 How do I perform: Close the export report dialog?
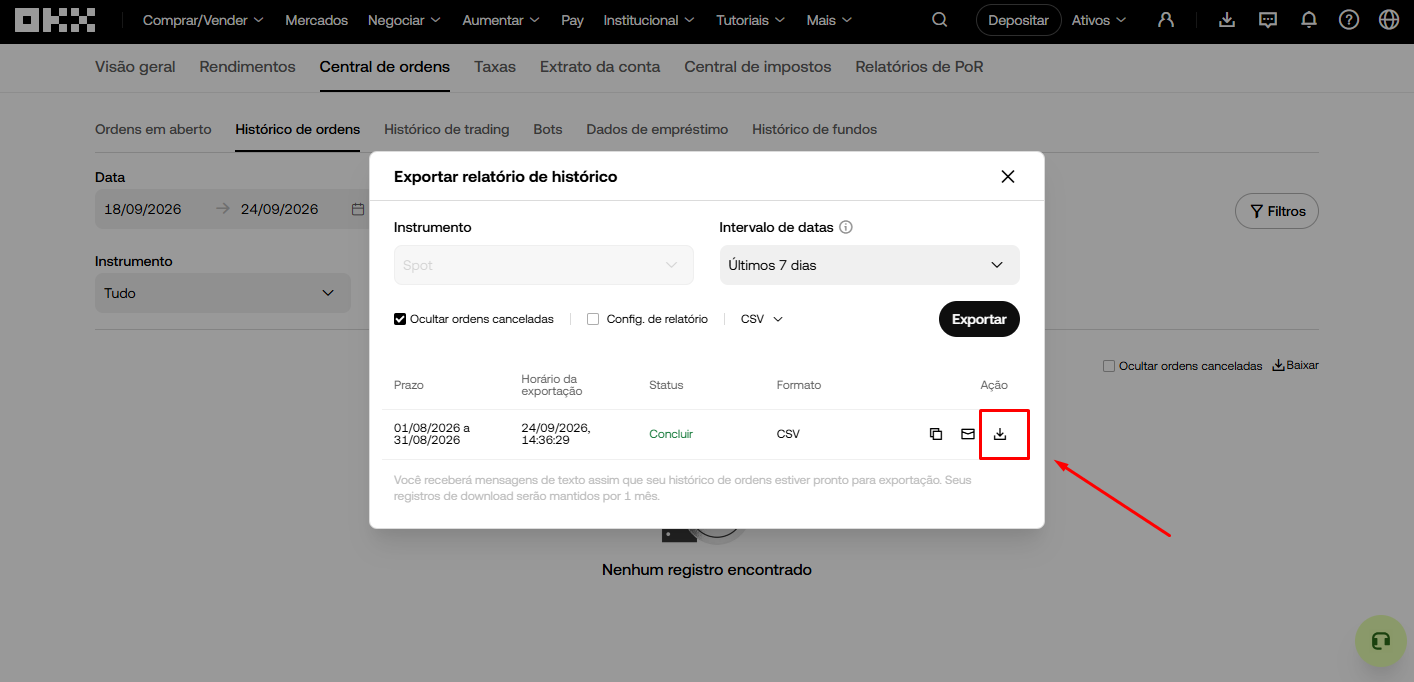coord(1008,177)
